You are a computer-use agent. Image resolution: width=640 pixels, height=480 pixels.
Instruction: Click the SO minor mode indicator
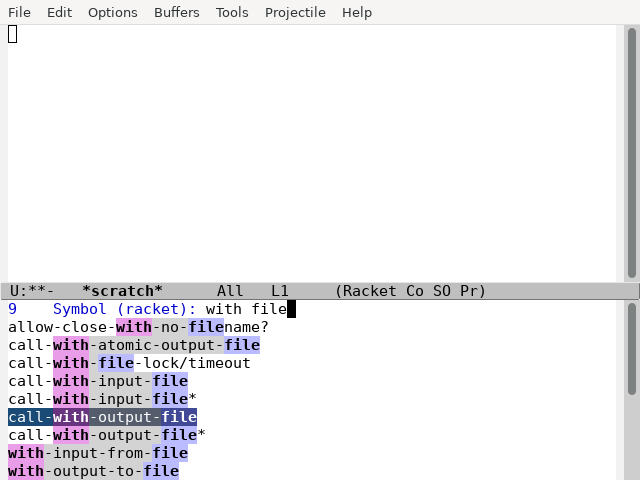[442, 291]
